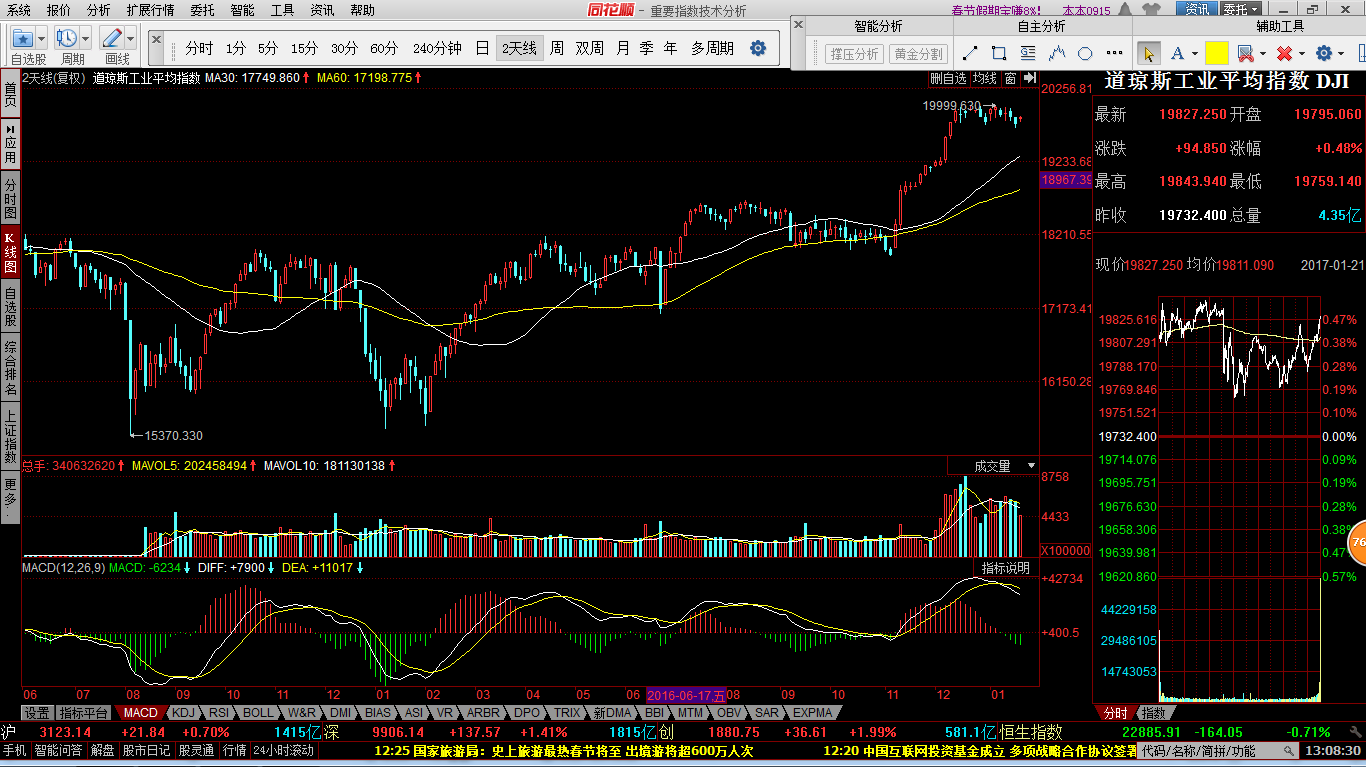Switch to 分时 period

pyautogui.click(x=199, y=48)
